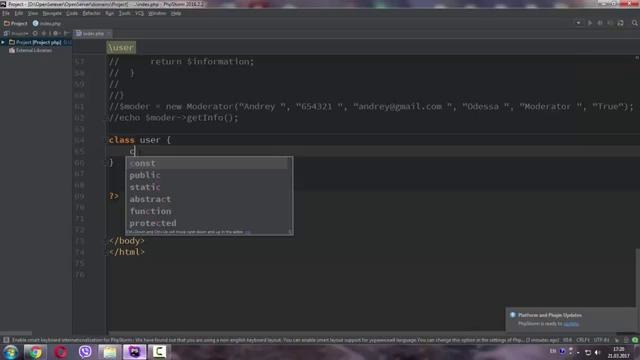Click collapse-all icon in Project panel header
640x360 pixels.
(45, 33)
